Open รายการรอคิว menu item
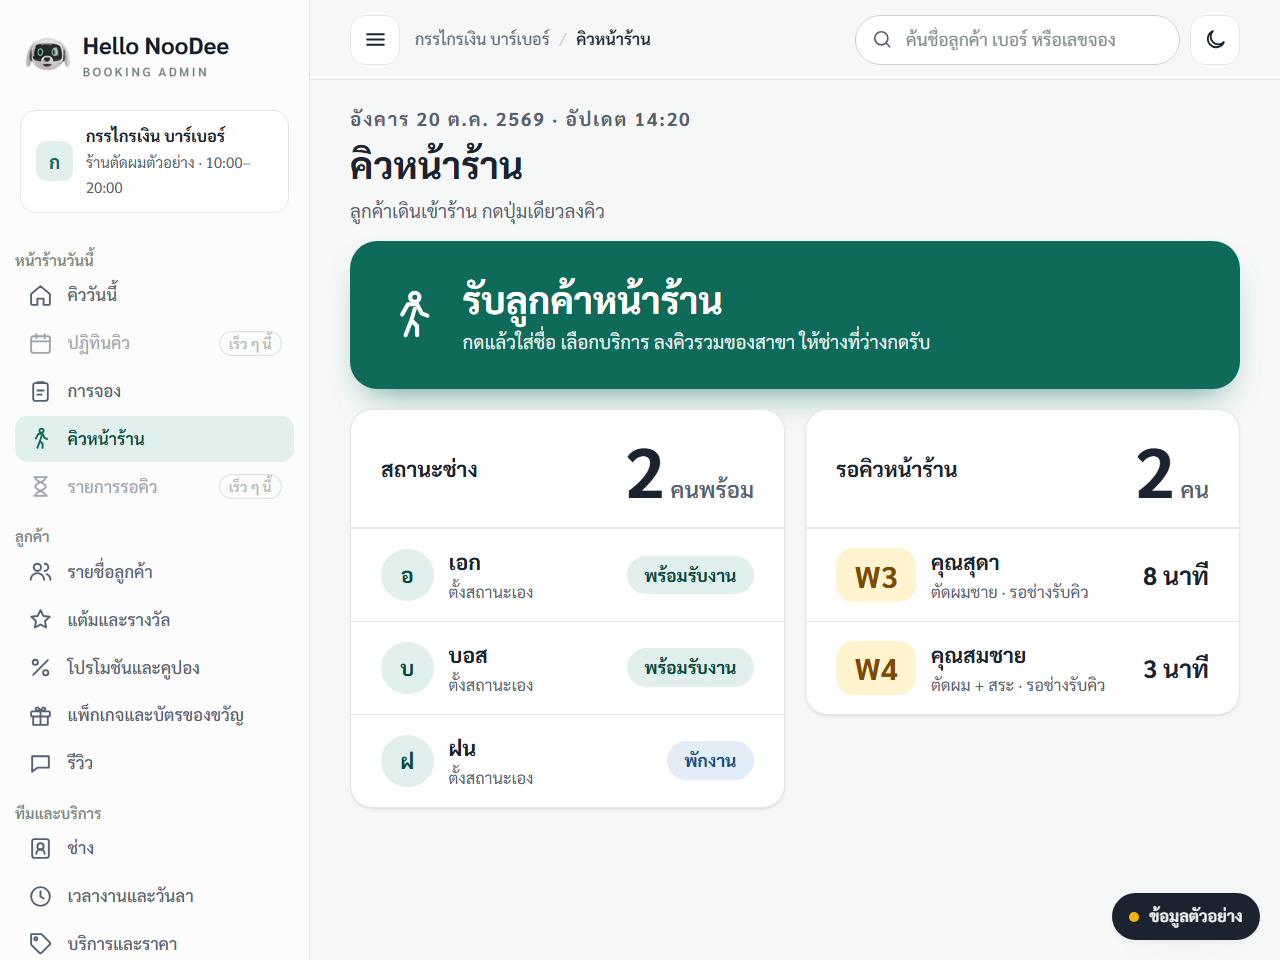 [154, 487]
